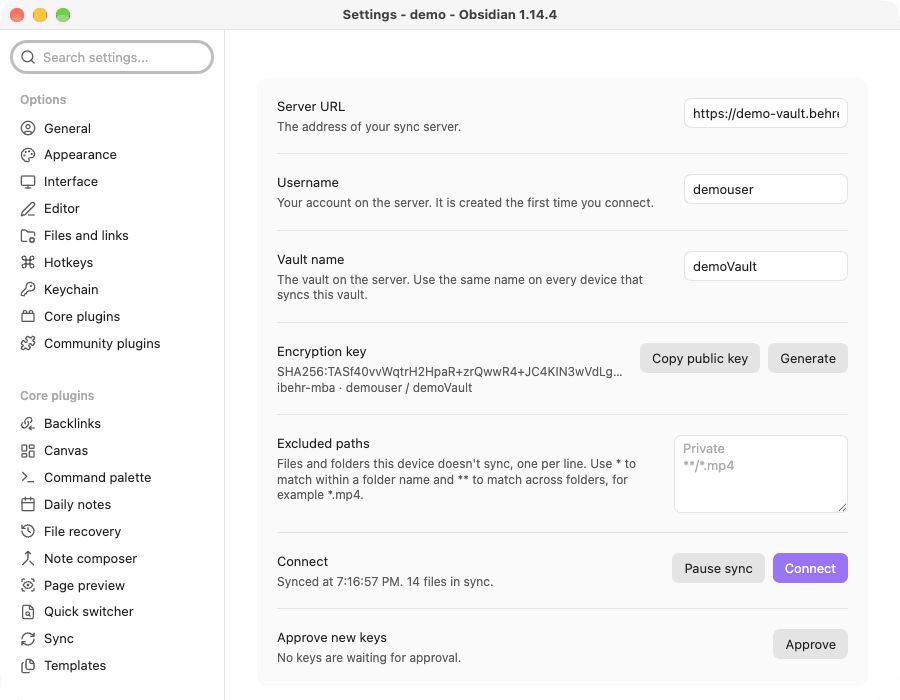
Task: Click the SHA256 key fingerprint text
Action: click(x=449, y=372)
